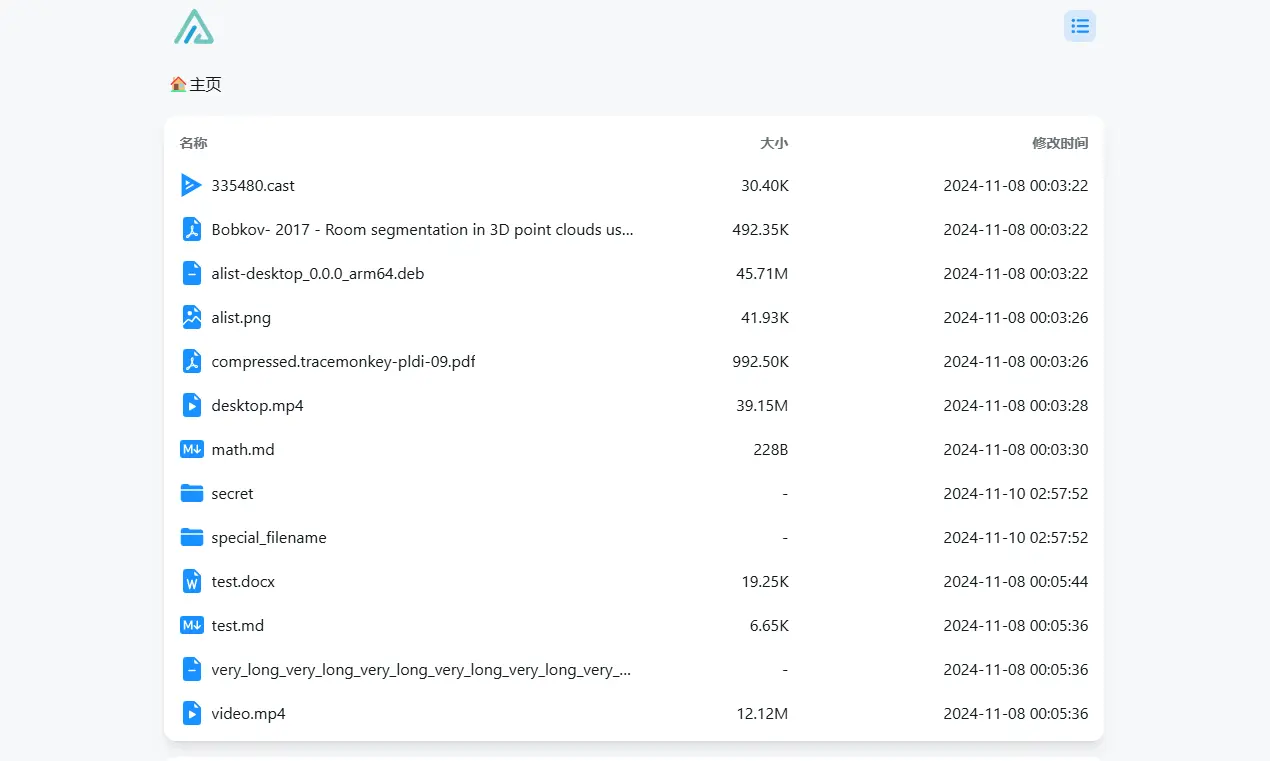Sort files by 大小 column header
This screenshot has height=761, width=1270.
click(x=773, y=143)
